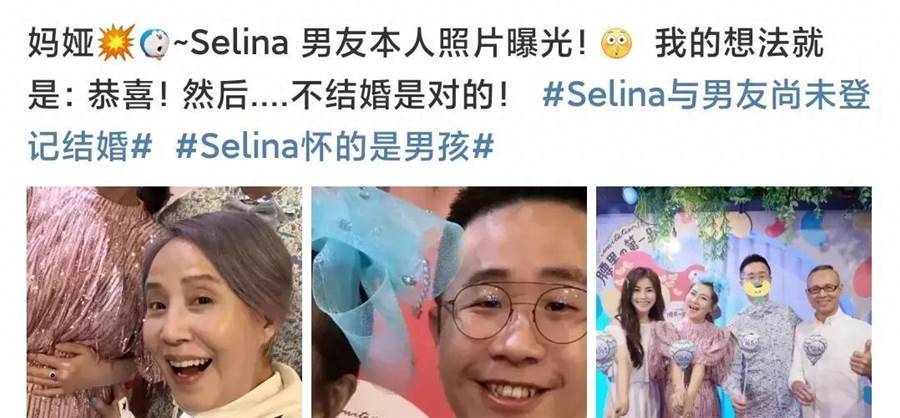Tap the wrapped hashtag text 记结婚#
Viewport: 900px width, 418px height.
pos(90,146)
